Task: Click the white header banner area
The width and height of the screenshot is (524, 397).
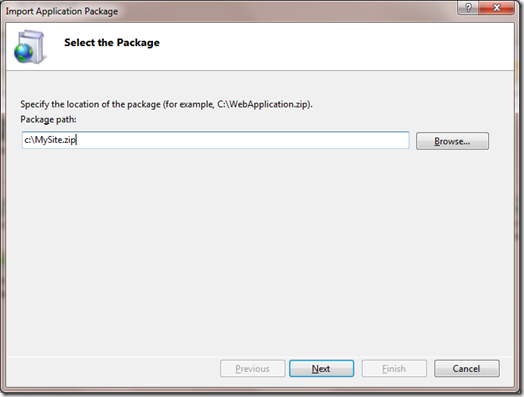Action: click(260, 46)
